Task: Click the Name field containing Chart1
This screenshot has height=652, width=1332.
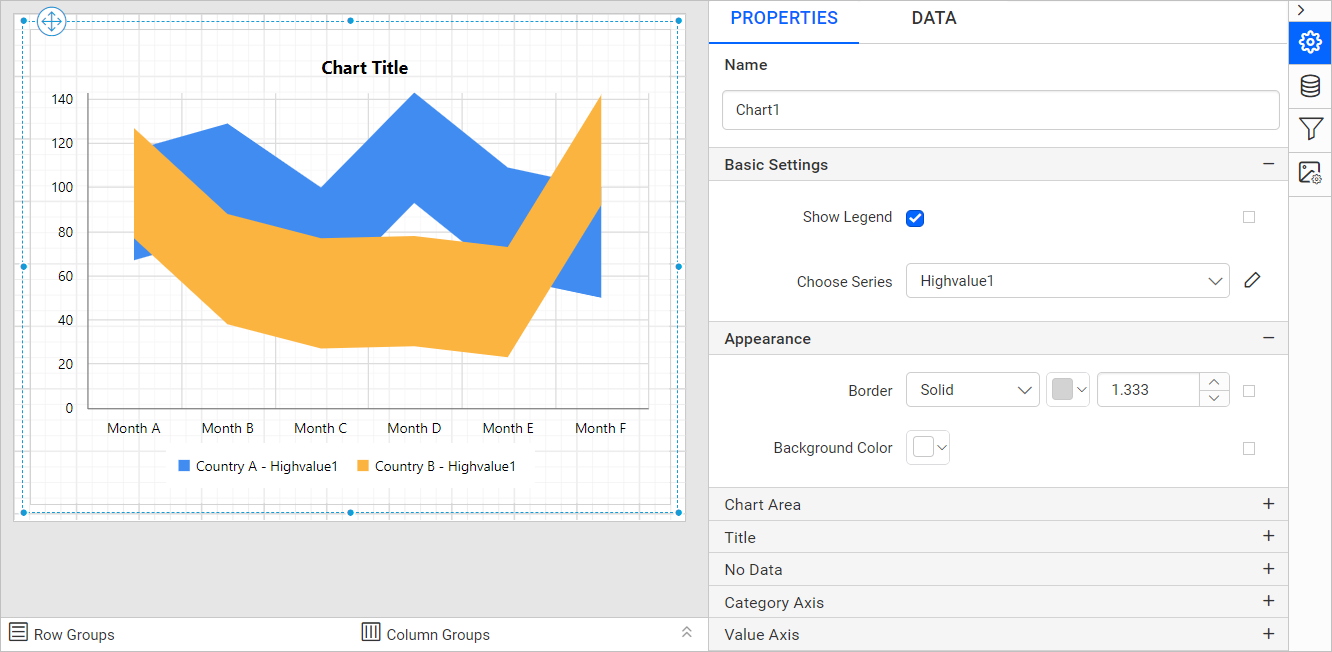Action: [1001, 110]
